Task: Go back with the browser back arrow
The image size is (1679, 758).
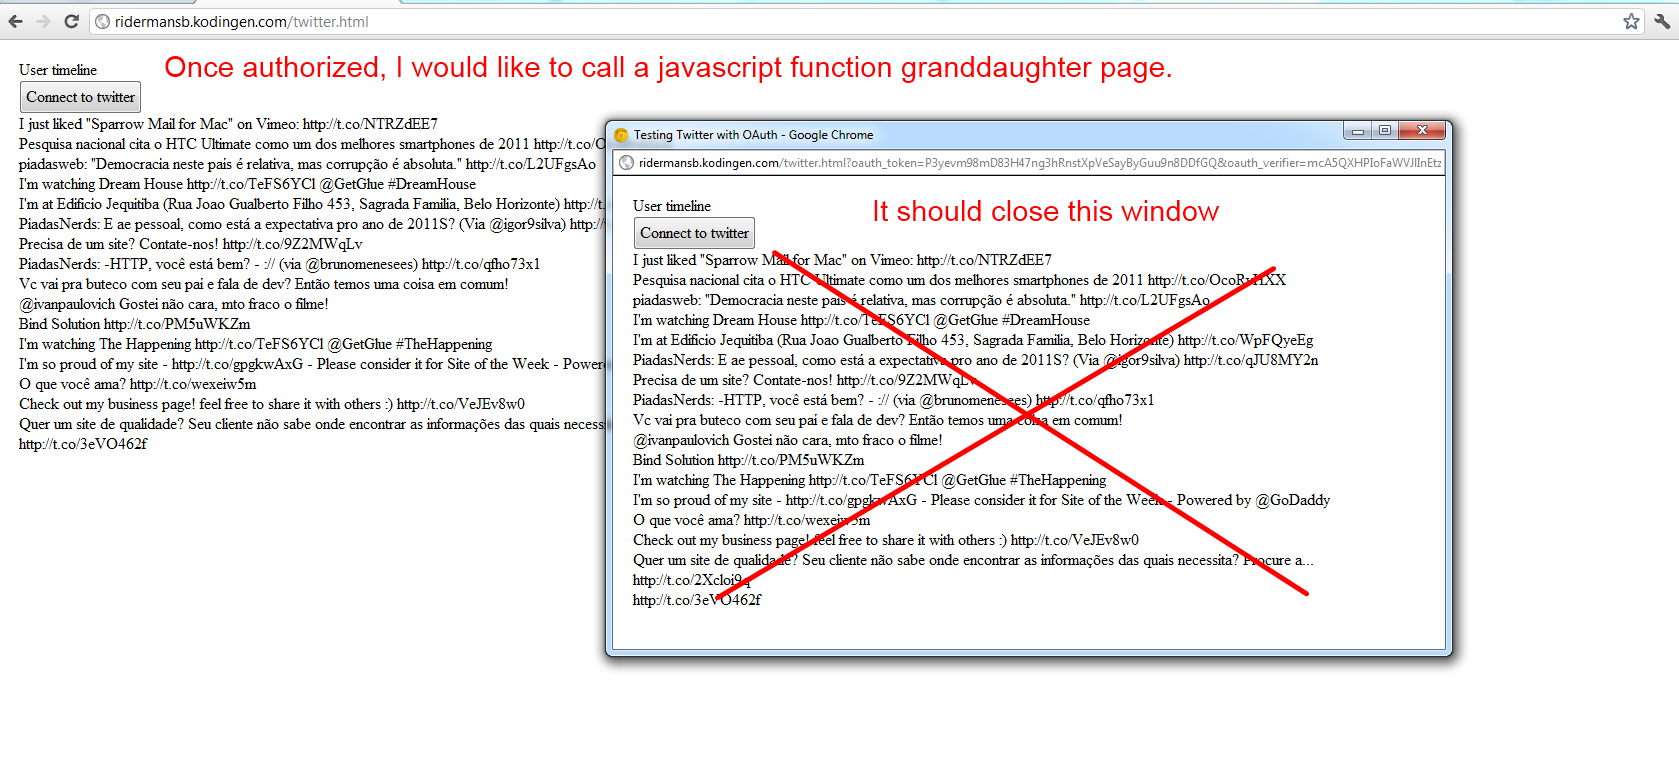Action: pyautogui.click(x=15, y=21)
